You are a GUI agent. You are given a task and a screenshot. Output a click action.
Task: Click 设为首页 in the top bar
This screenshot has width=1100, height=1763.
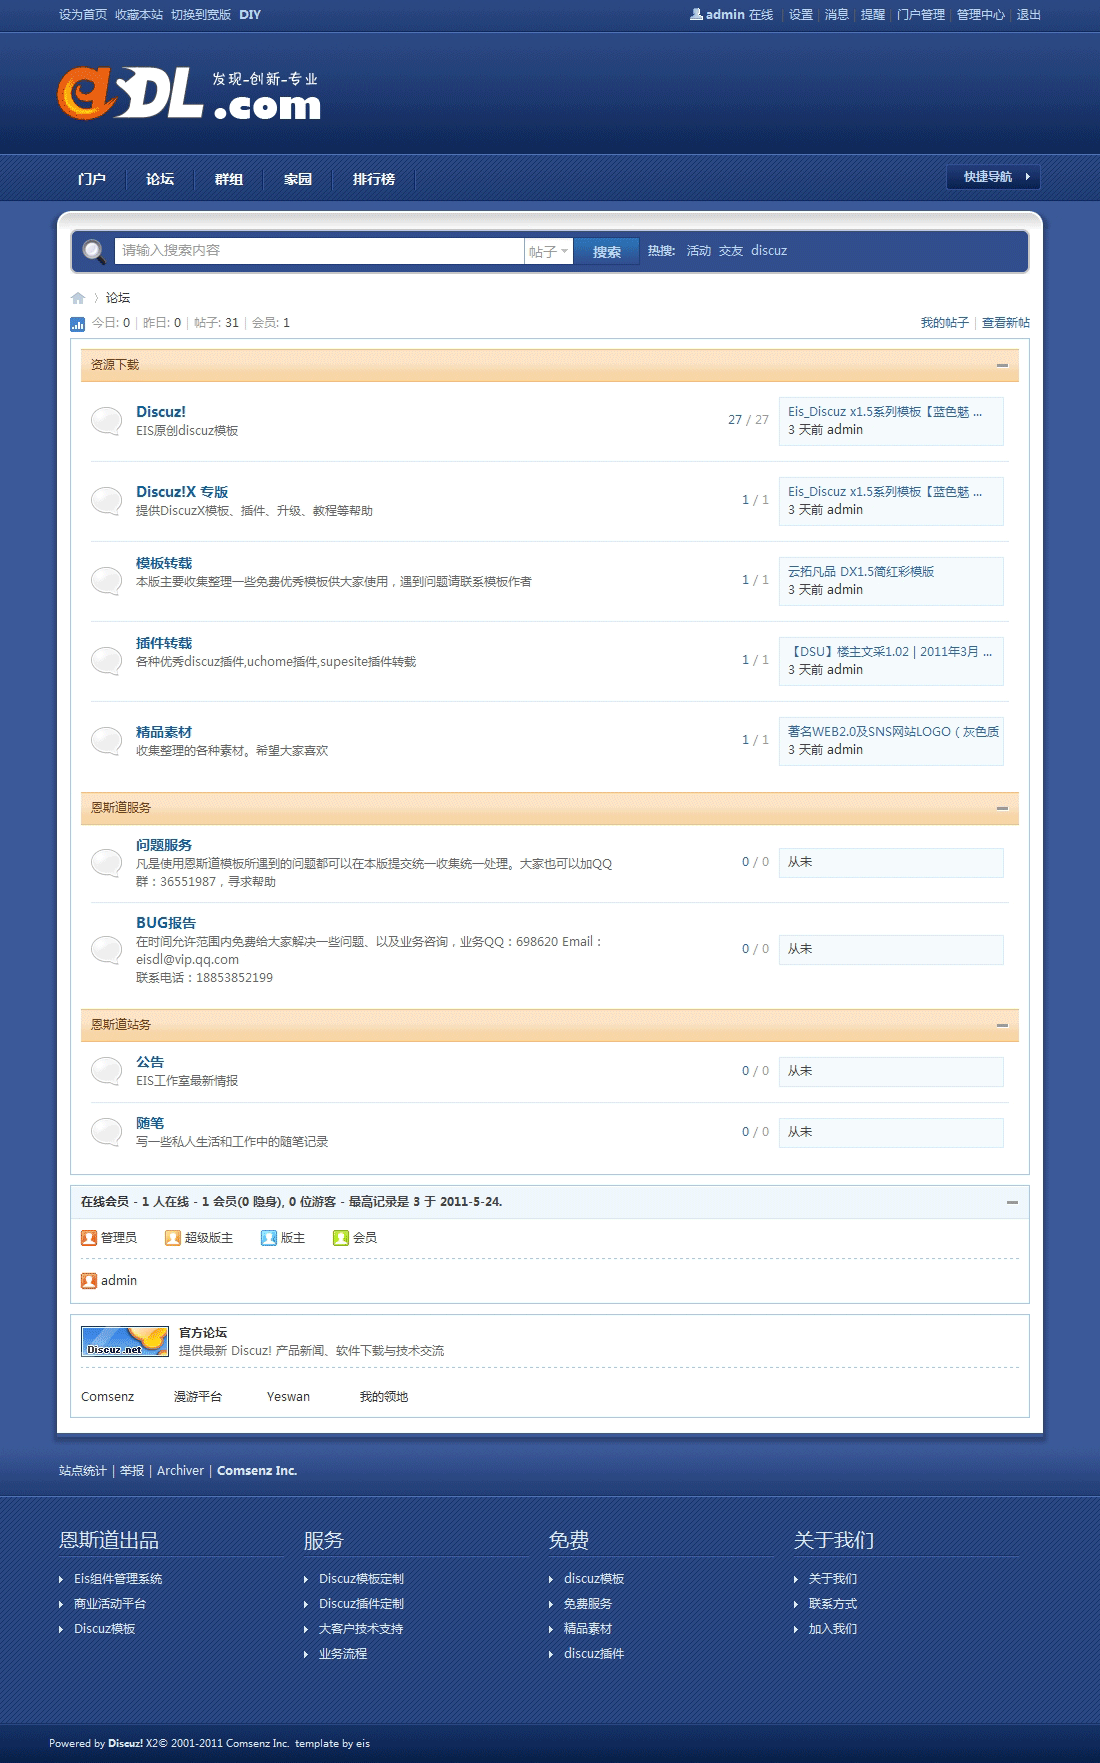click(x=83, y=15)
